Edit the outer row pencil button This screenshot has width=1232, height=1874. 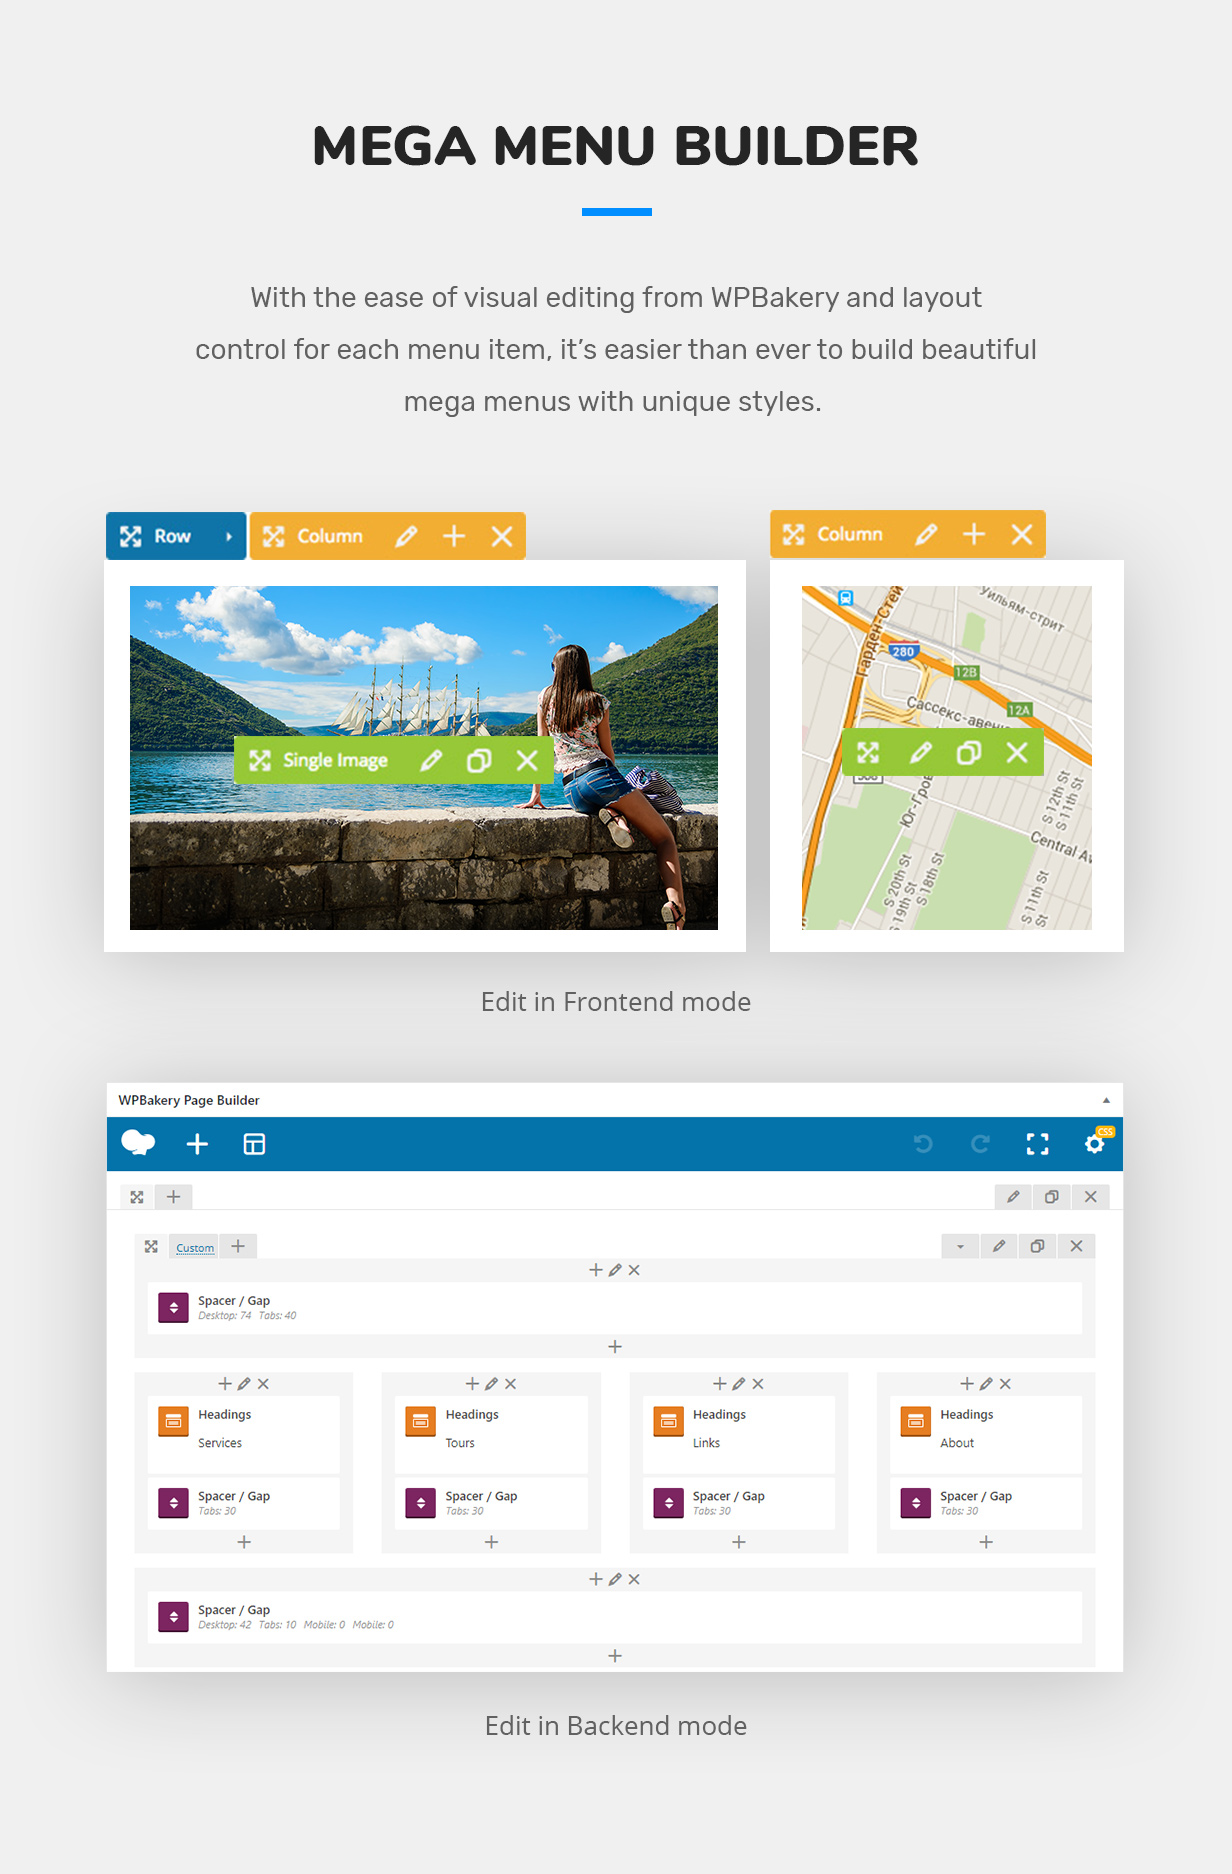(1013, 1197)
